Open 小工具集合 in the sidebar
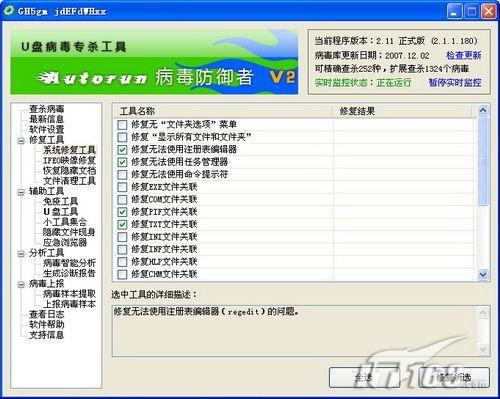The width and height of the screenshot is (500, 399). coord(65,222)
